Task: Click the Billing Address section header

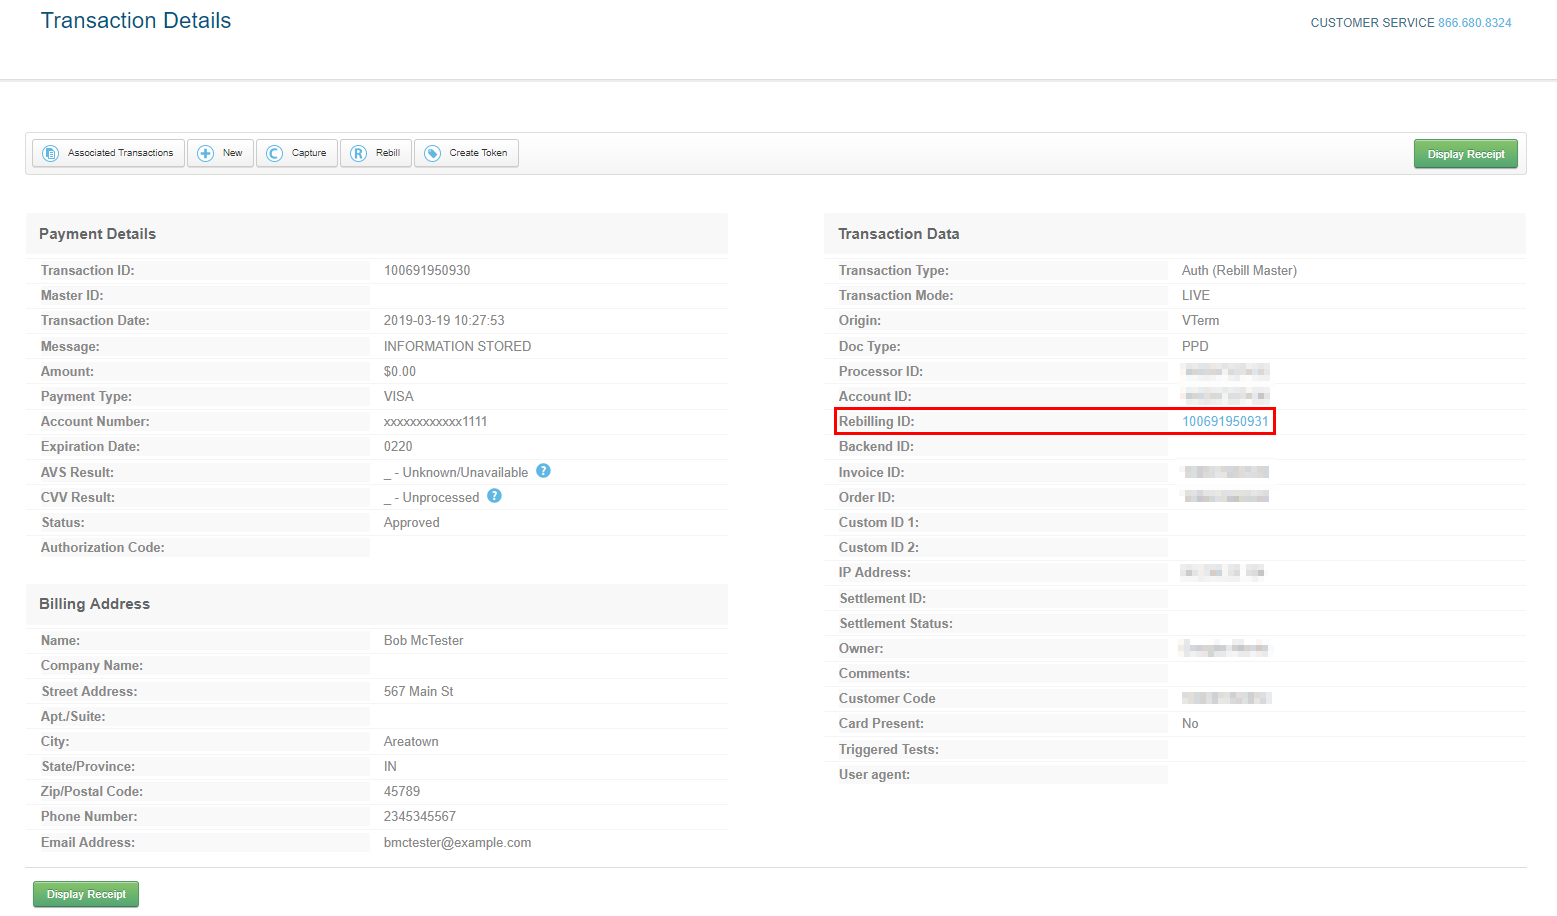Action: point(95,604)
